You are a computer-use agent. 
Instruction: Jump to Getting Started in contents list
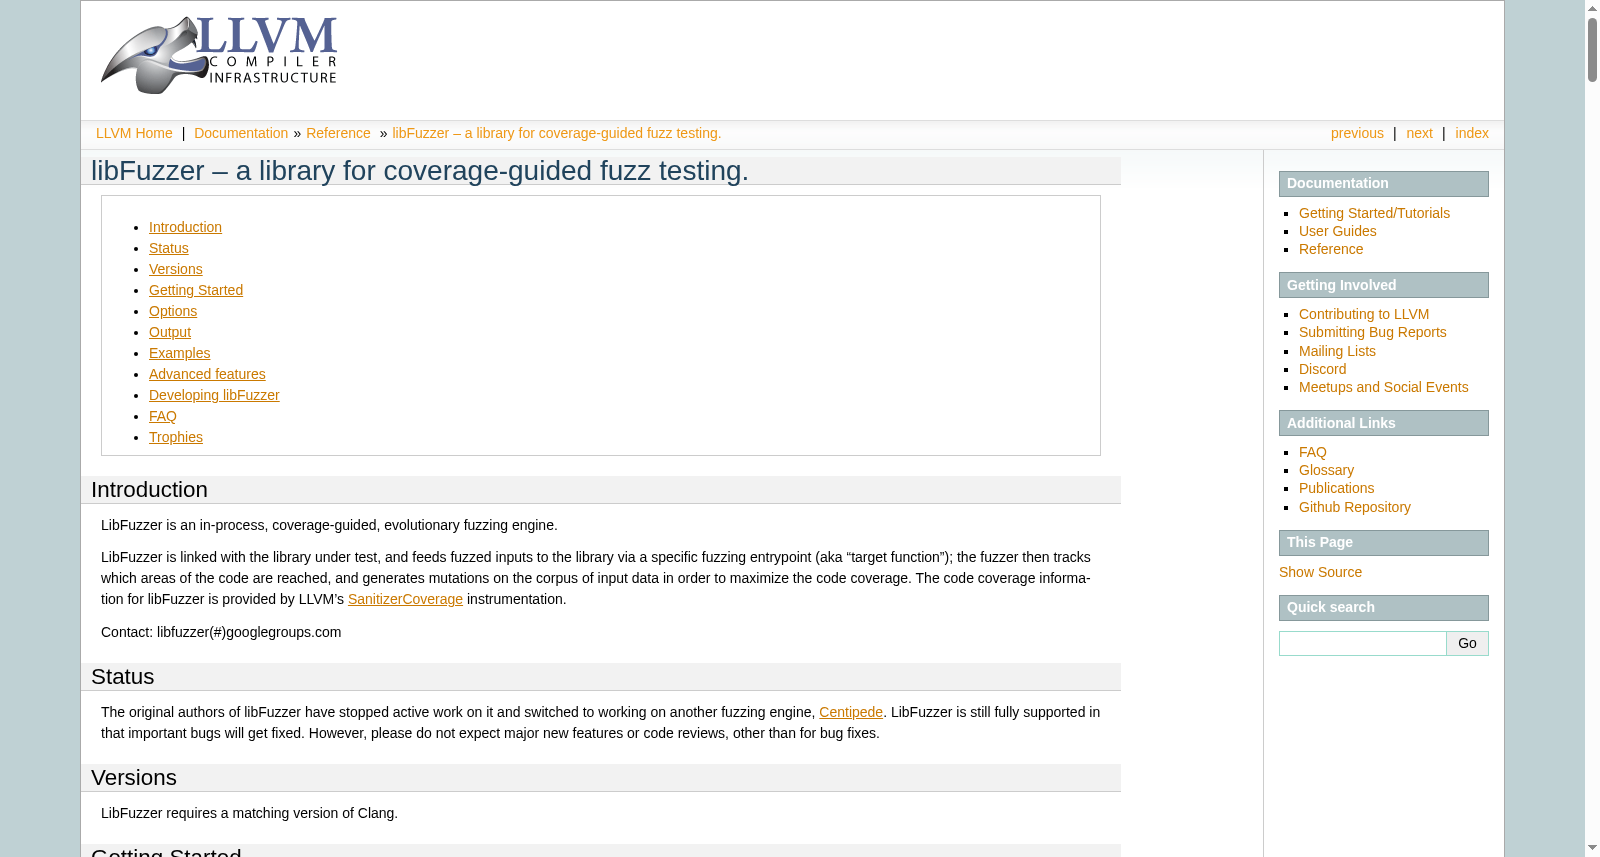[196, 290]
